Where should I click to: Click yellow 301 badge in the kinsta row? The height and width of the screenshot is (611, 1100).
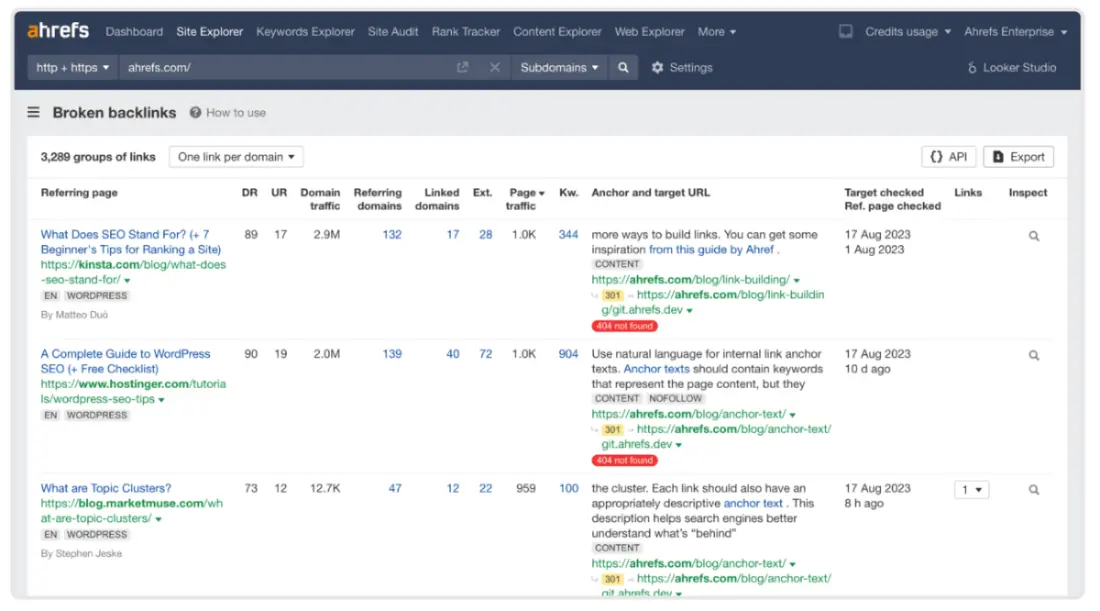[612, 295]
